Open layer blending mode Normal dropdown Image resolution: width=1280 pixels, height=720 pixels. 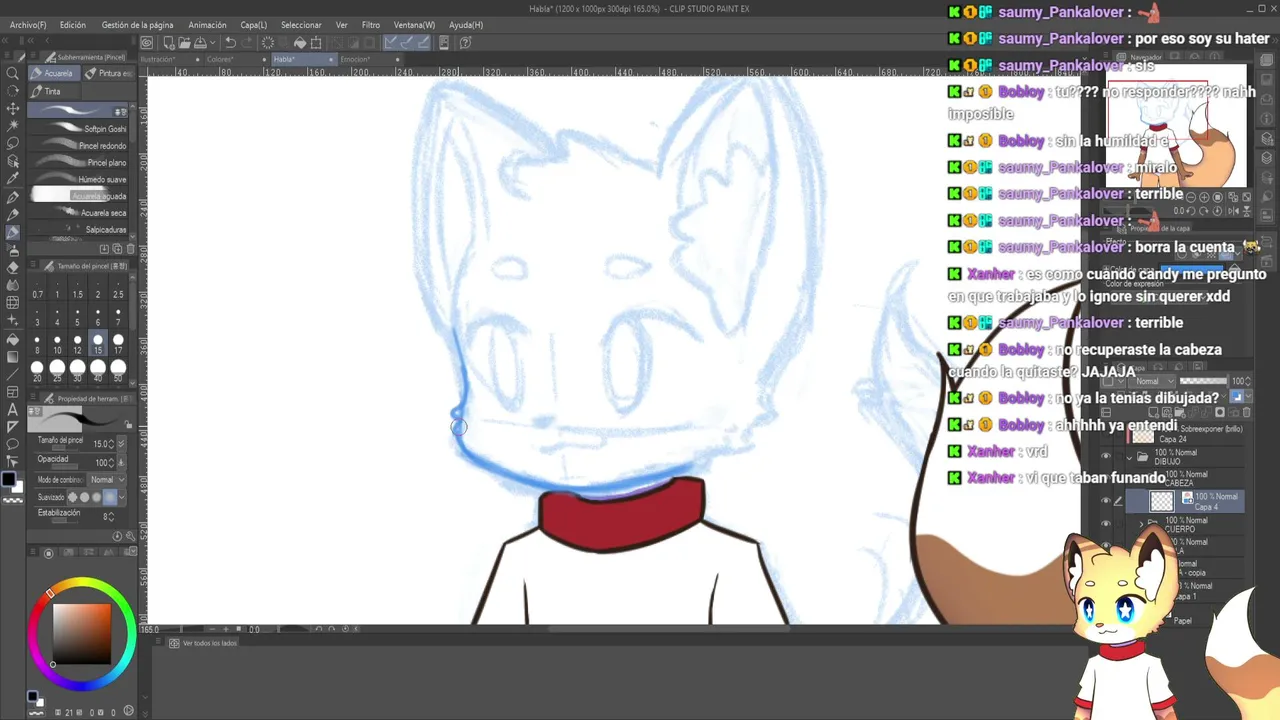tap(1152, 381)
